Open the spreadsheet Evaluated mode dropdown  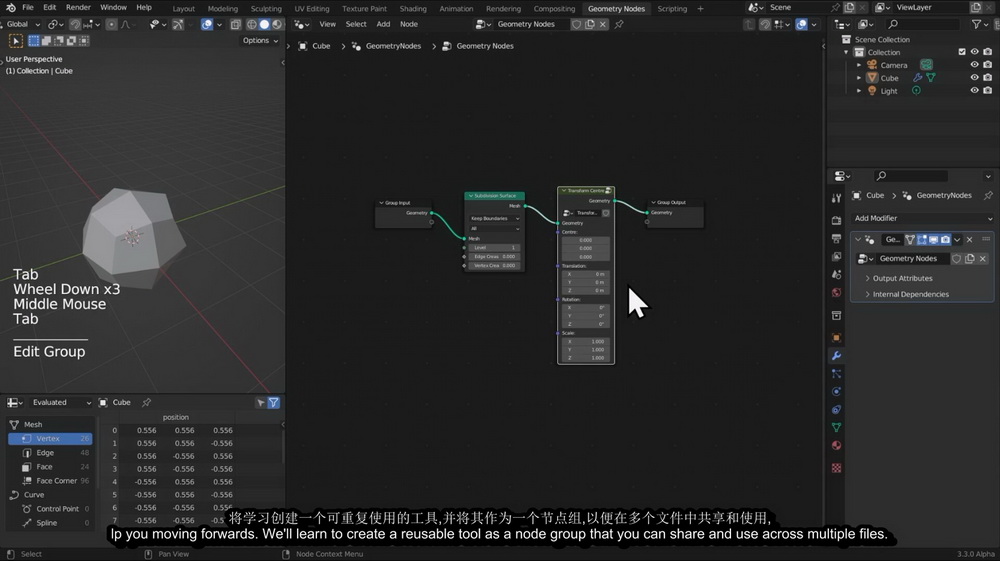pyautogui.click(x=61, y=402)
